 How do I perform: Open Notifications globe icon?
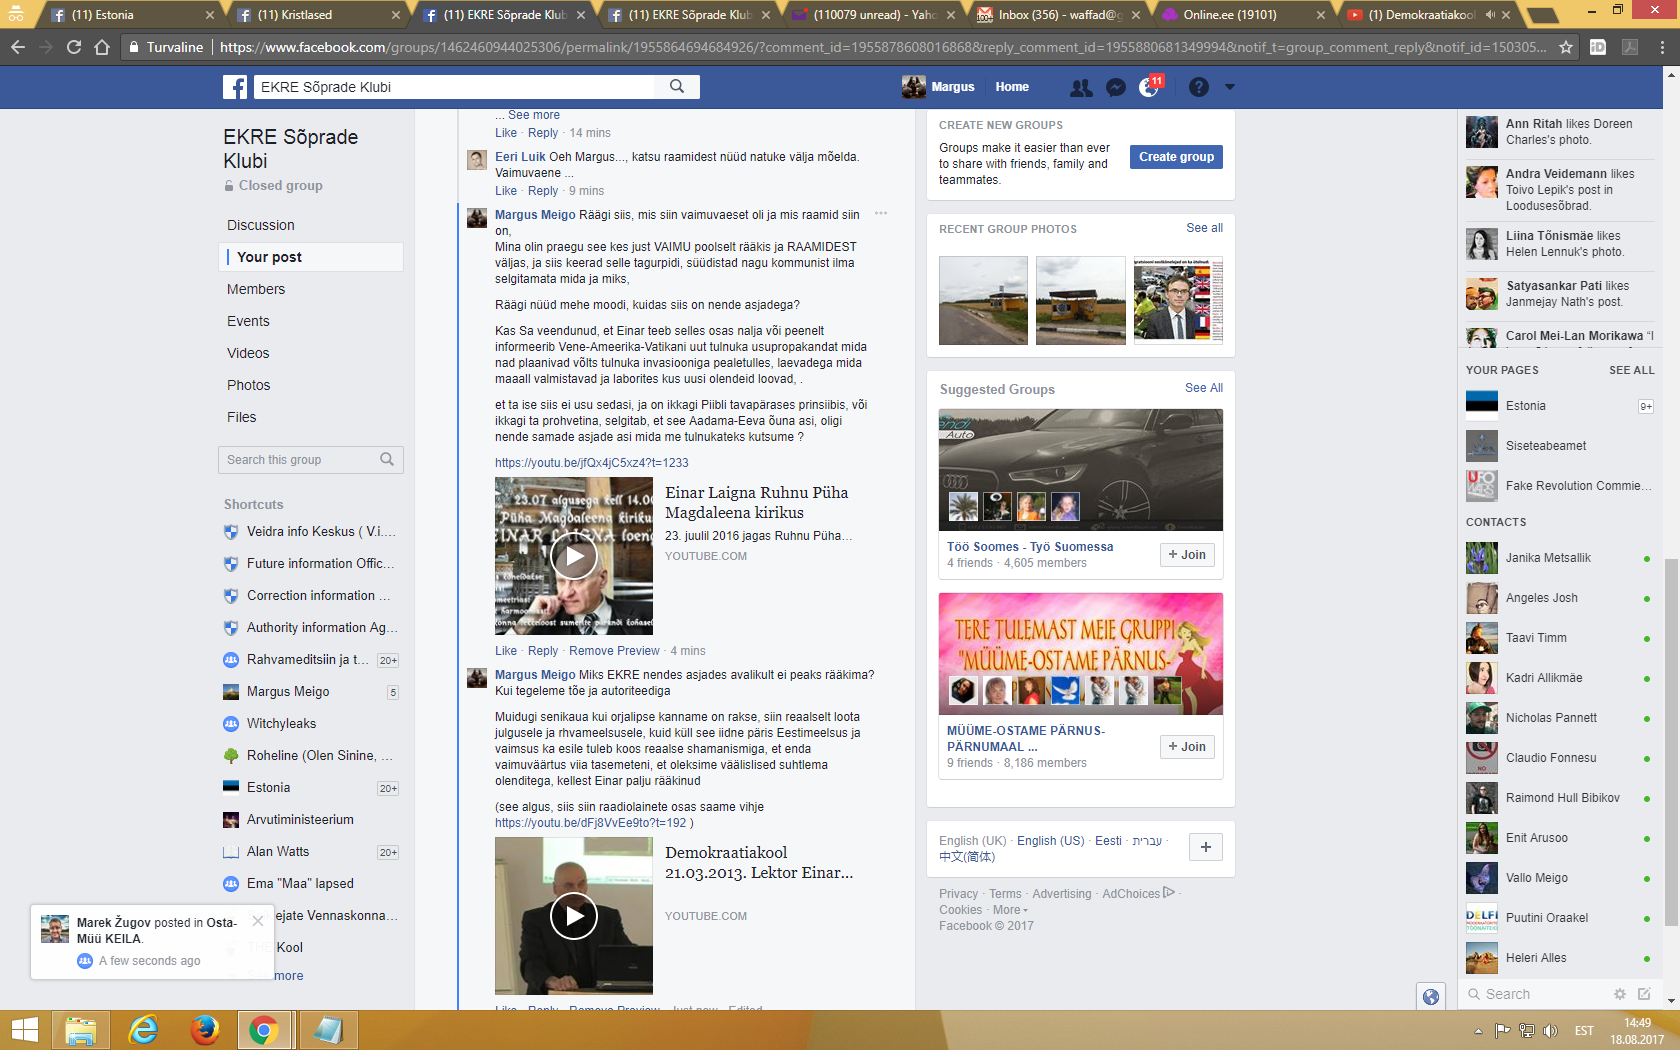tap(1149, 88)
